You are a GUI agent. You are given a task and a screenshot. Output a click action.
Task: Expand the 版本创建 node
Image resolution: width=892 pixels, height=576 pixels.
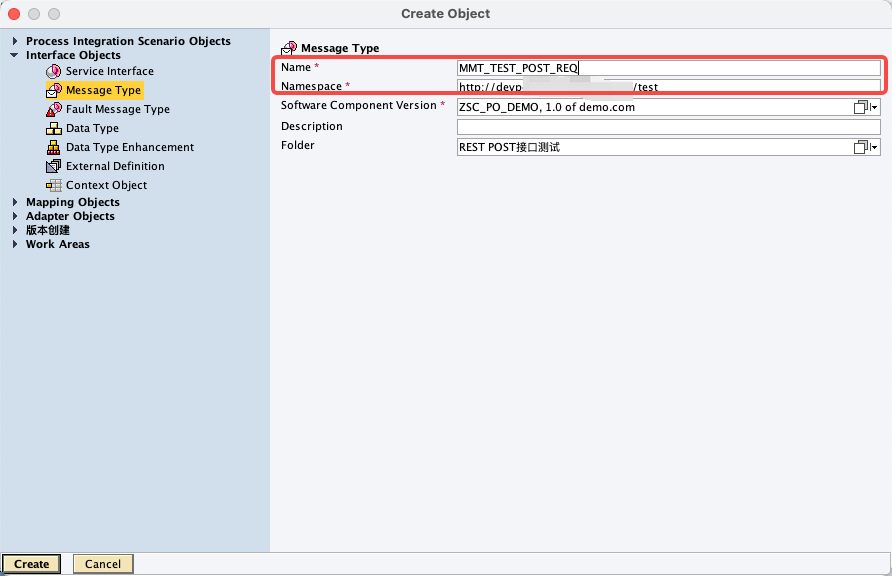click(x=15, y=230)
